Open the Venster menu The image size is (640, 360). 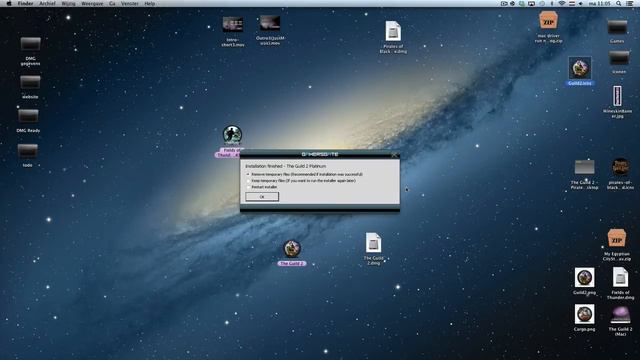(130, 3)
